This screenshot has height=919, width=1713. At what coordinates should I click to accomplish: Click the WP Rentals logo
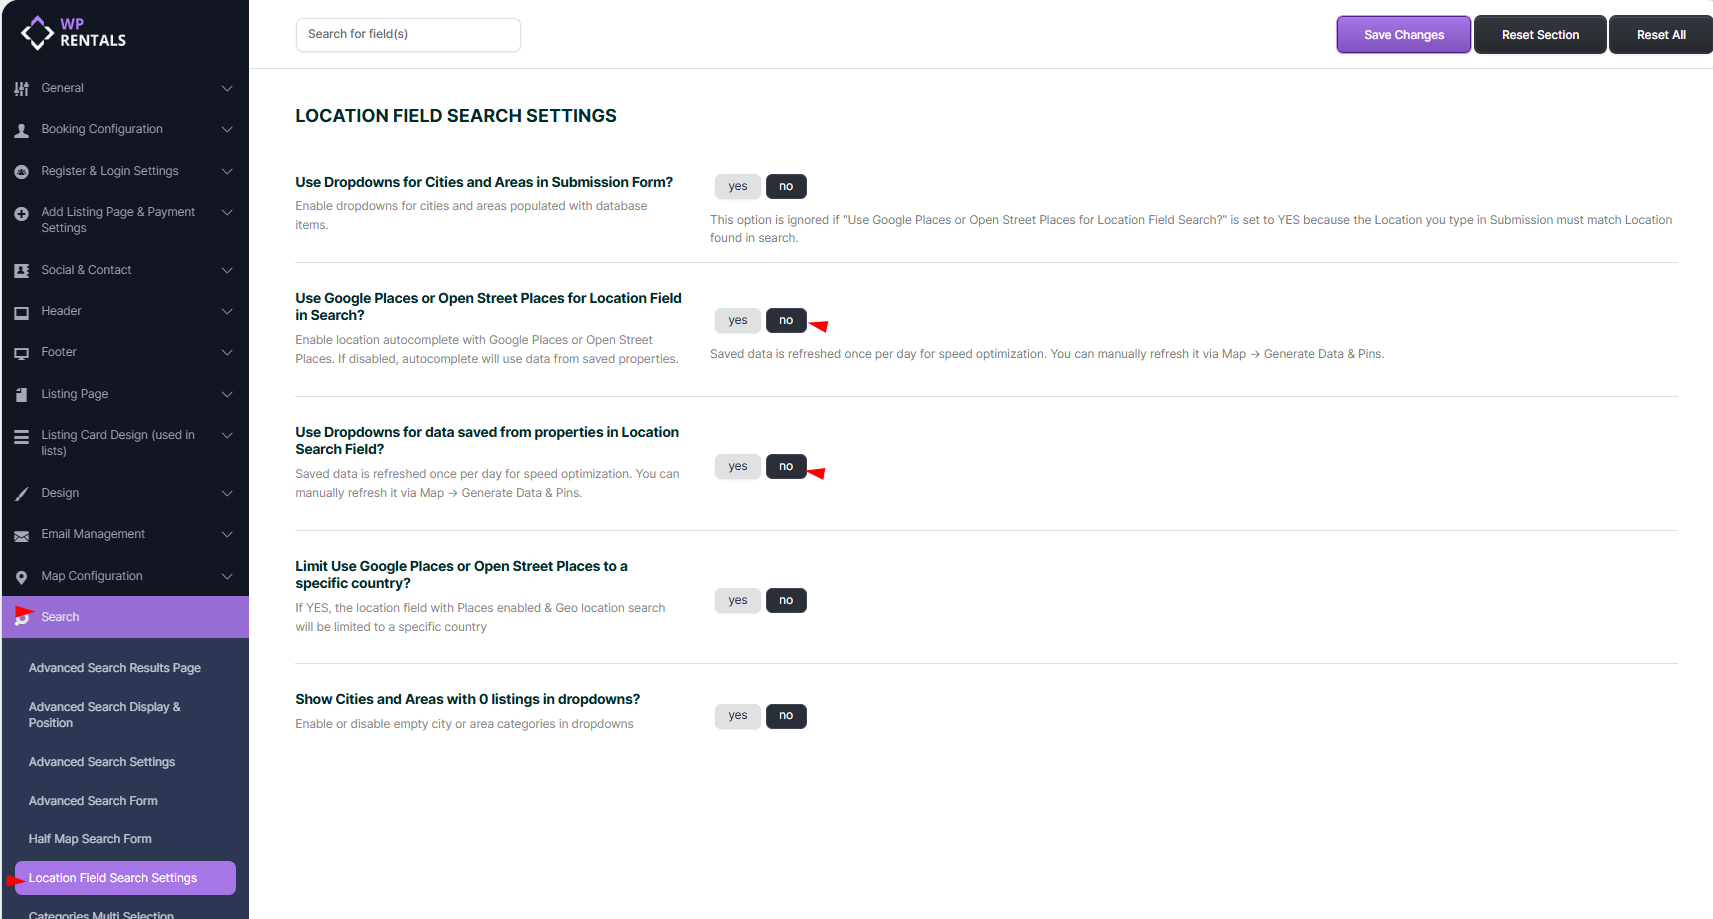73,33
